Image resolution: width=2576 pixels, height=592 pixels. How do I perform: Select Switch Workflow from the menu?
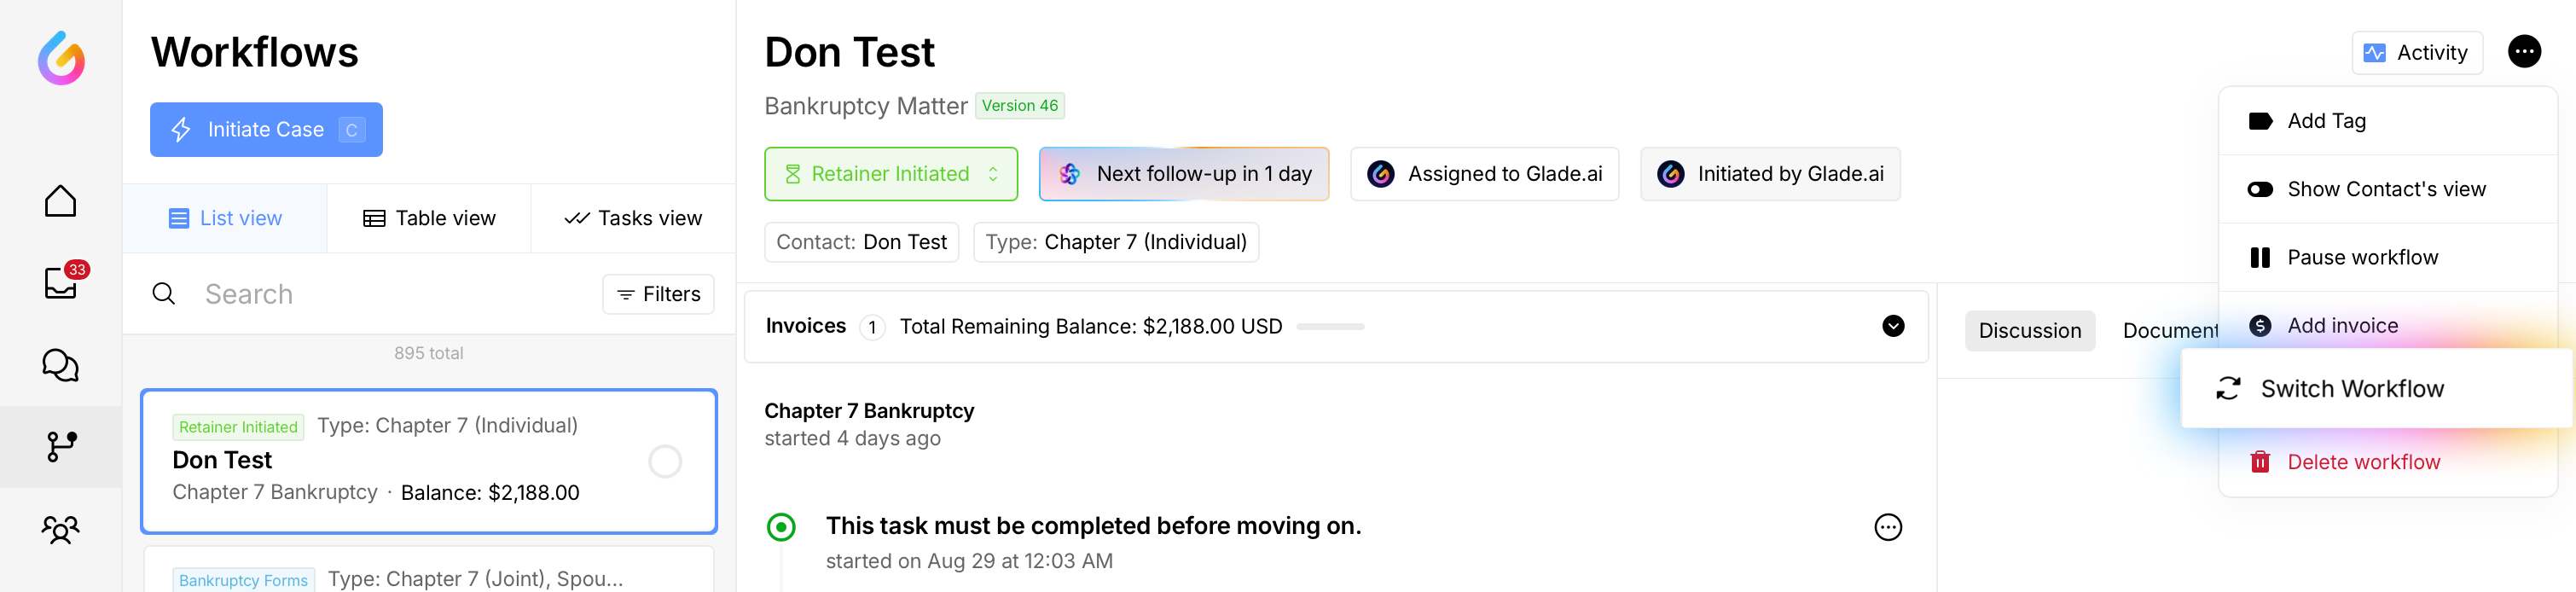[x=2351, y=389]
